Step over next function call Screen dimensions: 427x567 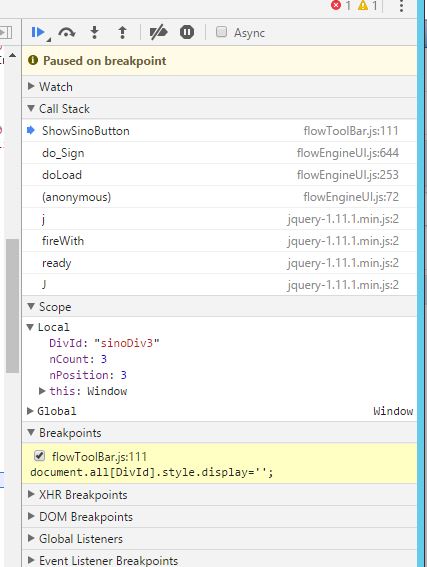tap(67, 33)
